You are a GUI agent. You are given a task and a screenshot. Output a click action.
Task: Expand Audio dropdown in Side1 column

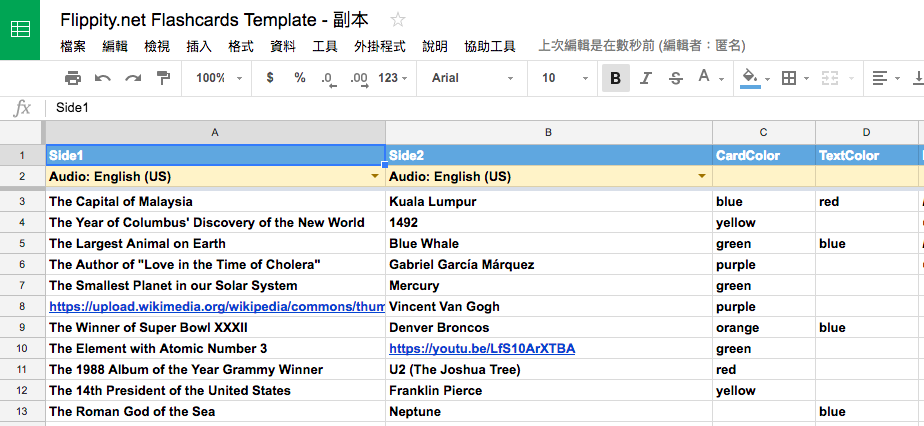tap(375, 177)
